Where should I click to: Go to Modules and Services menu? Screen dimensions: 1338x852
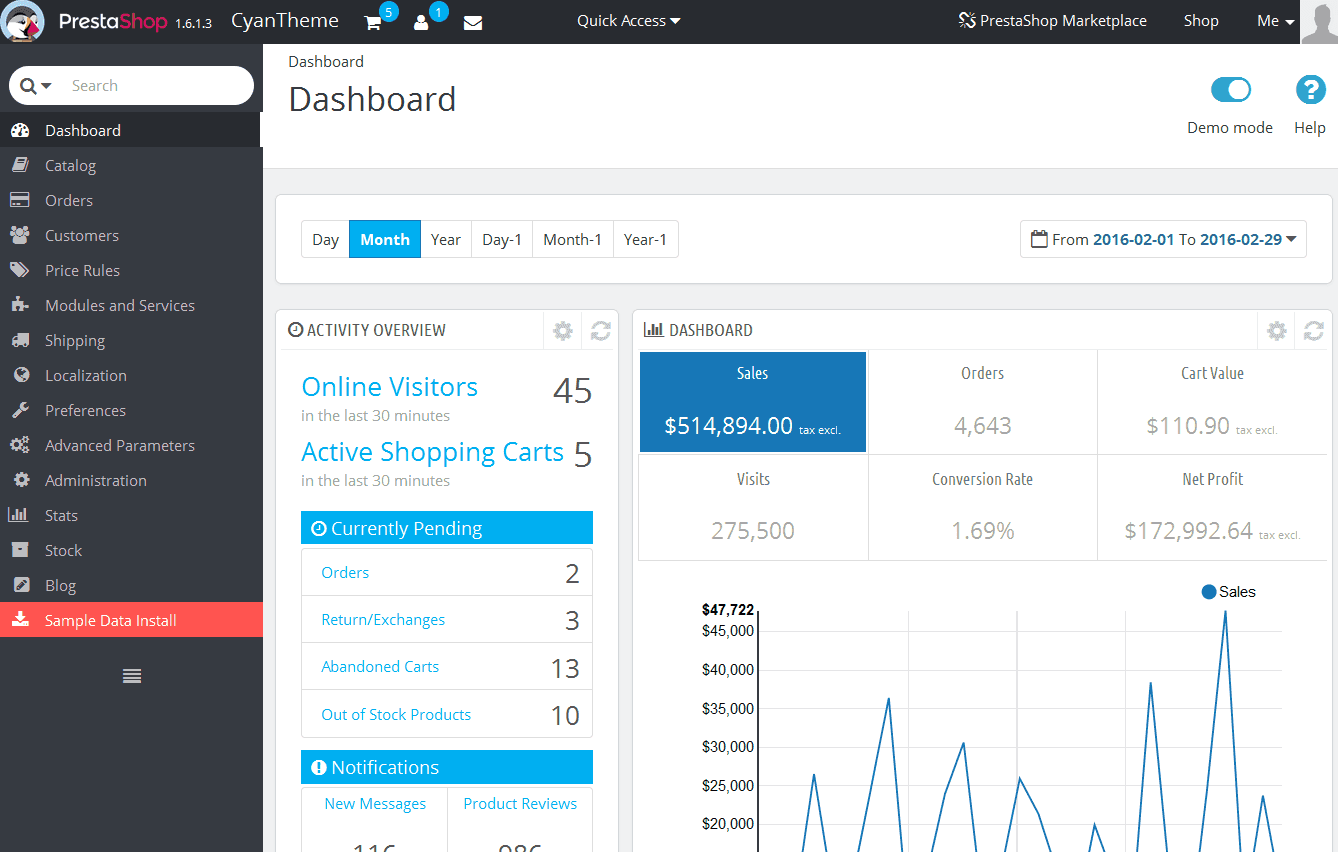point(119,306)
